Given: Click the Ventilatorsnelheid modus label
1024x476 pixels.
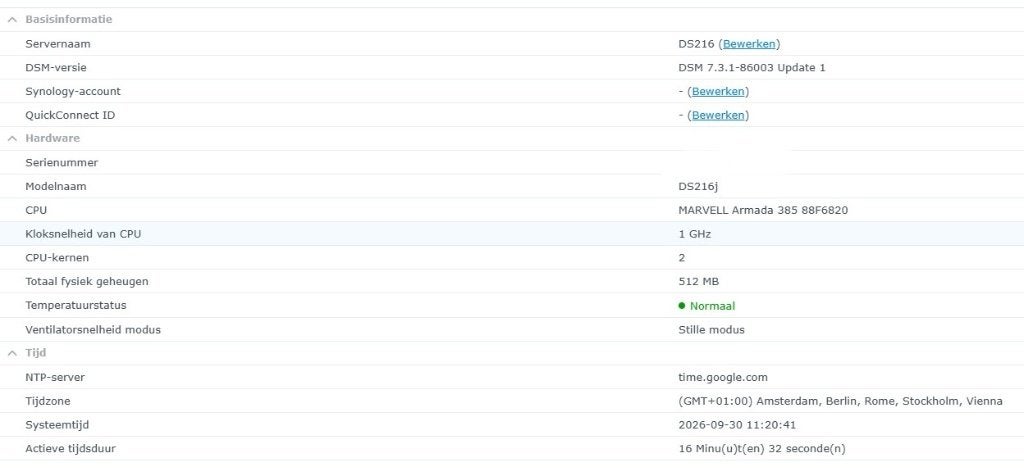Looking at the screenshot, I should click(93, 330).
